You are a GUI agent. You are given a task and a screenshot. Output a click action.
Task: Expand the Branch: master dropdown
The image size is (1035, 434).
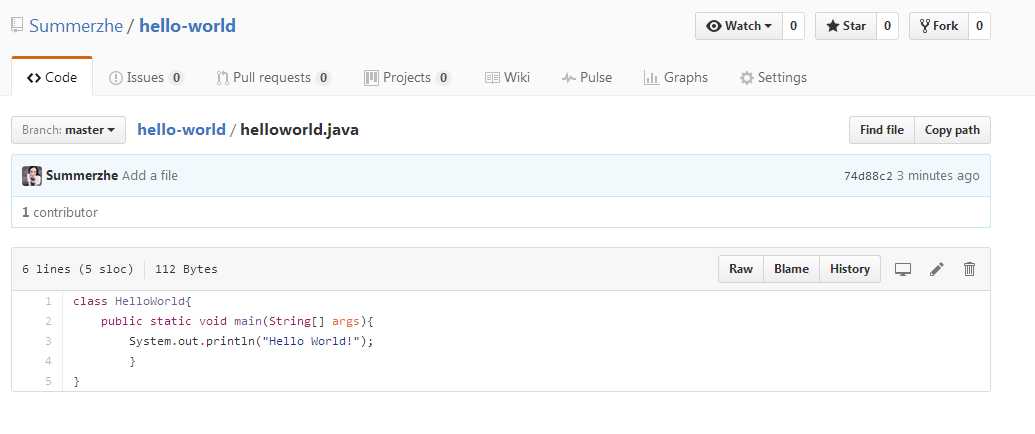69,130
